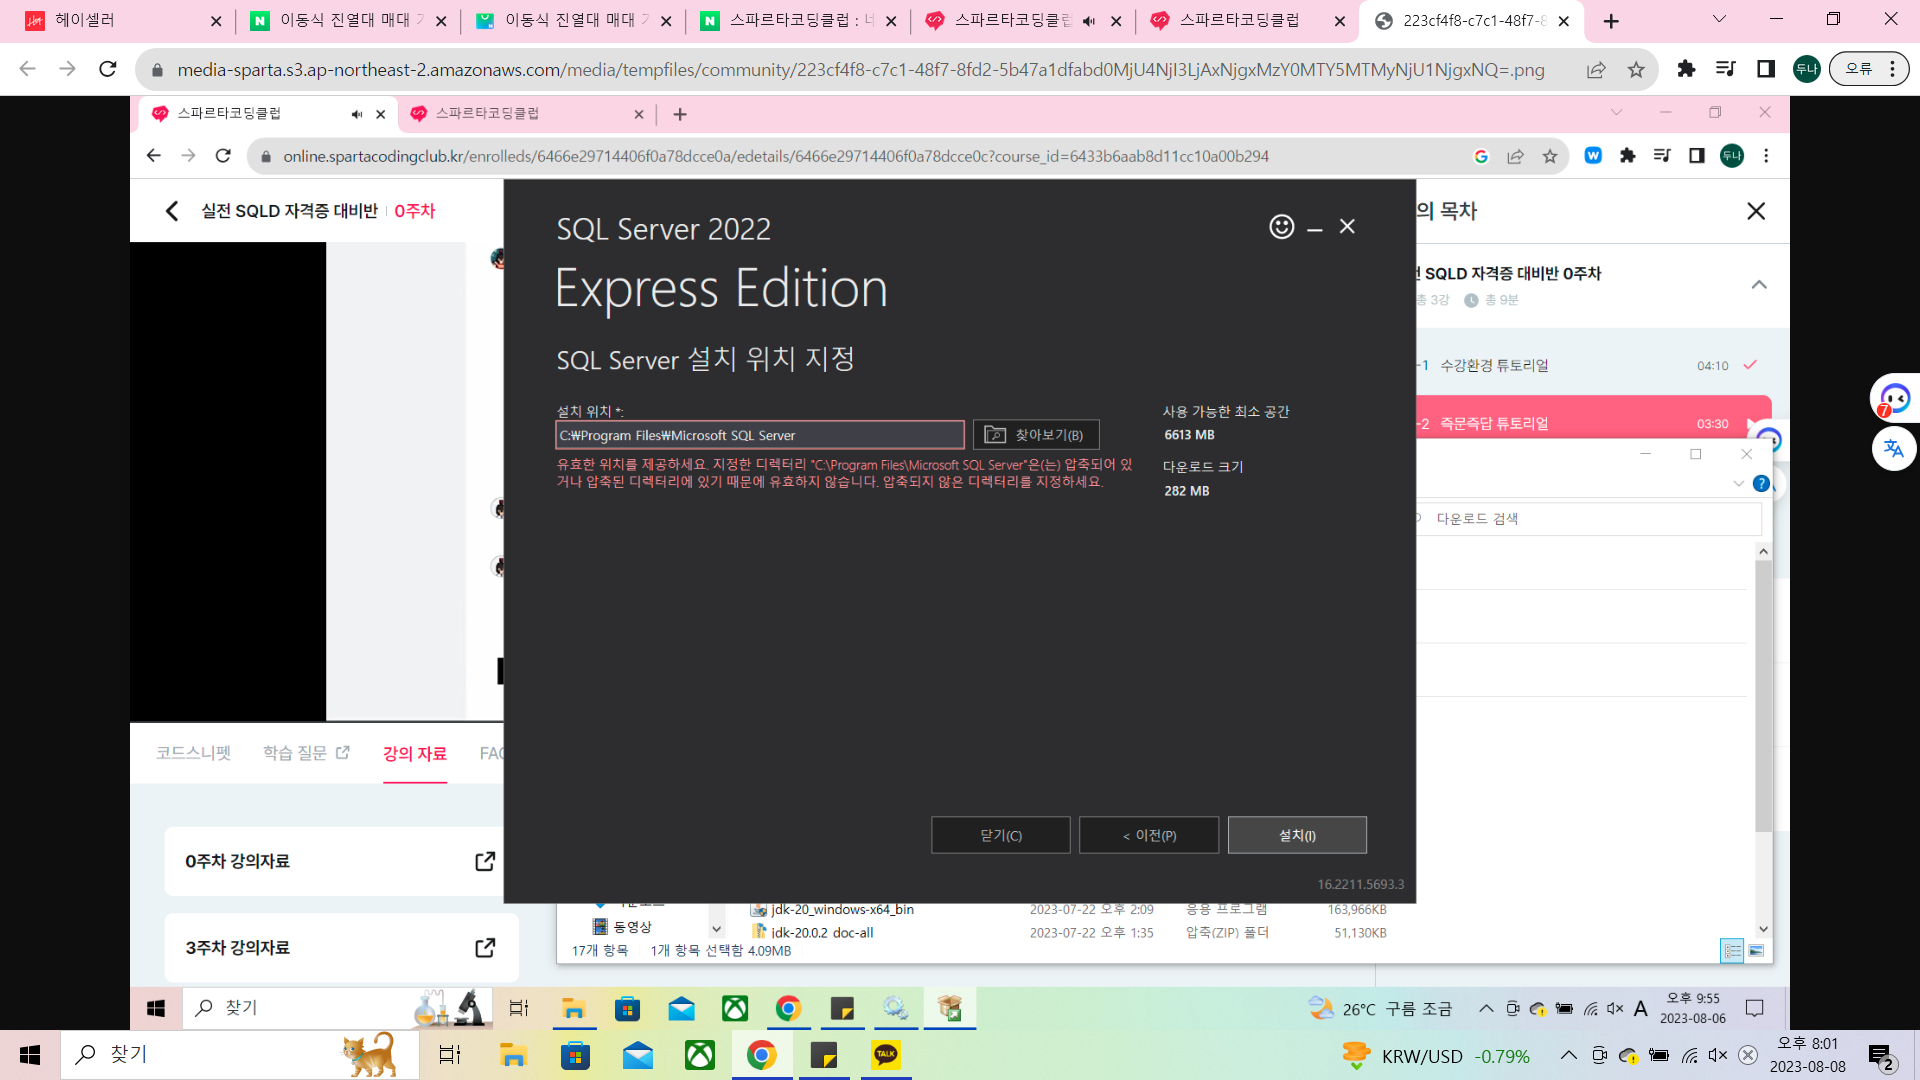Viewport: 1920px width, 1080px height.
Task: Click the blue help question mark icon
Action: coord(1761,484)
